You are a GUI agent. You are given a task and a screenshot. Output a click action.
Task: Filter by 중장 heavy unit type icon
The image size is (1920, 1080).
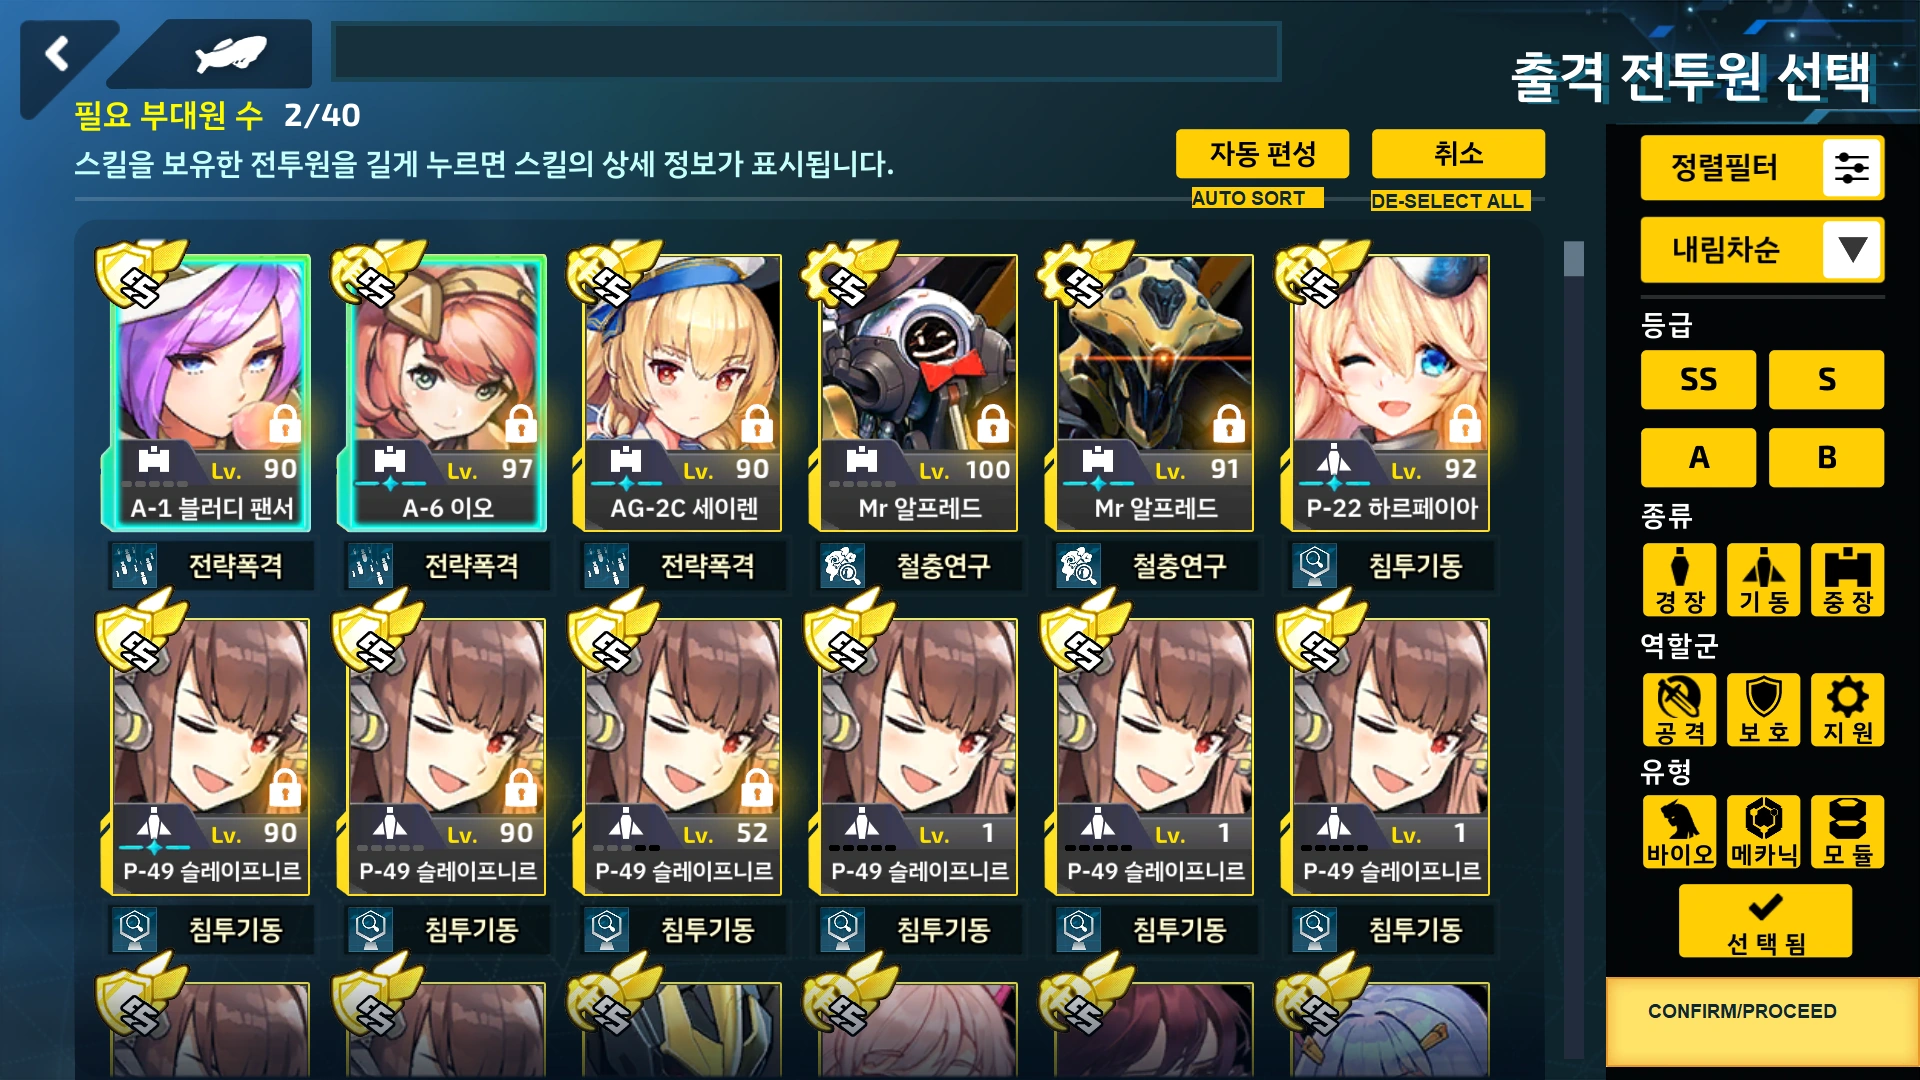tap(1847, 580)
